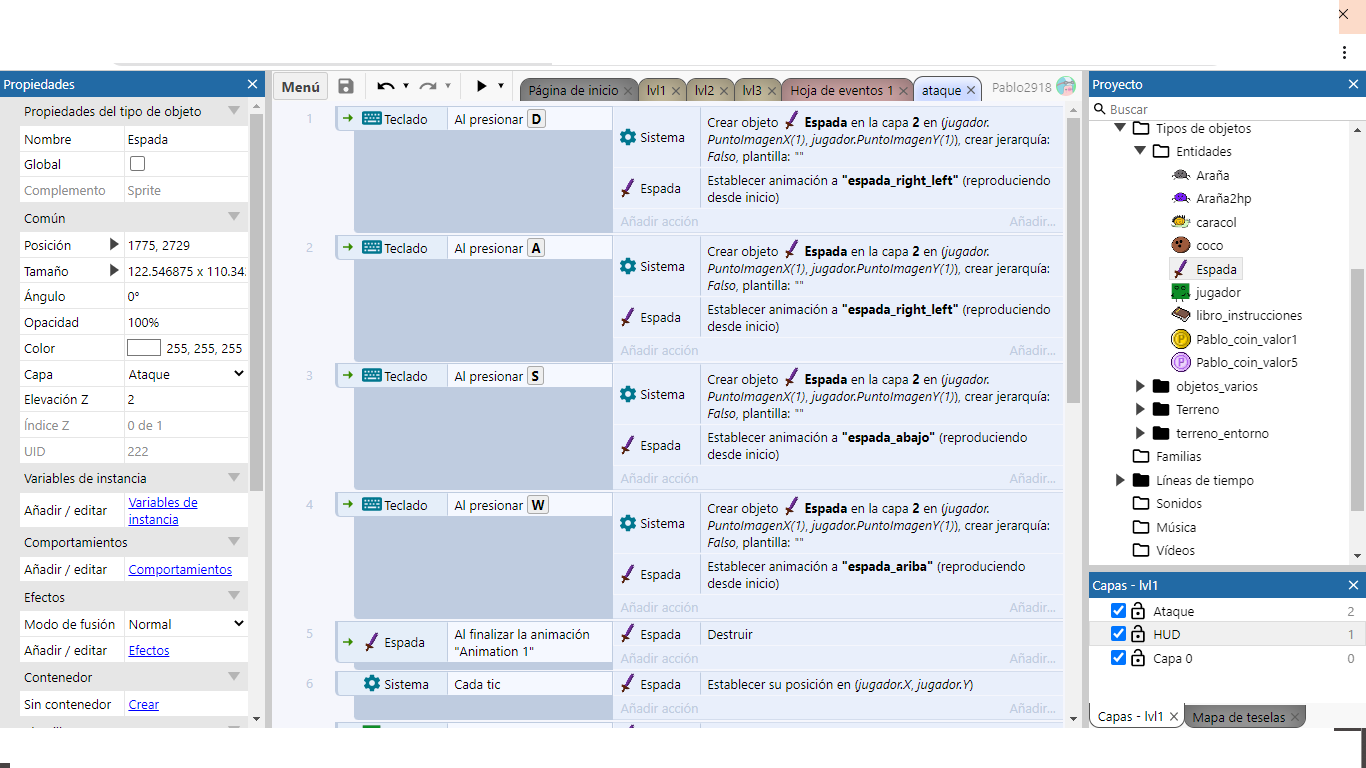Image resolution: width=1366 pixels, height=768 pixels.
Task: Open the Menú button
Action: [300, 87]
